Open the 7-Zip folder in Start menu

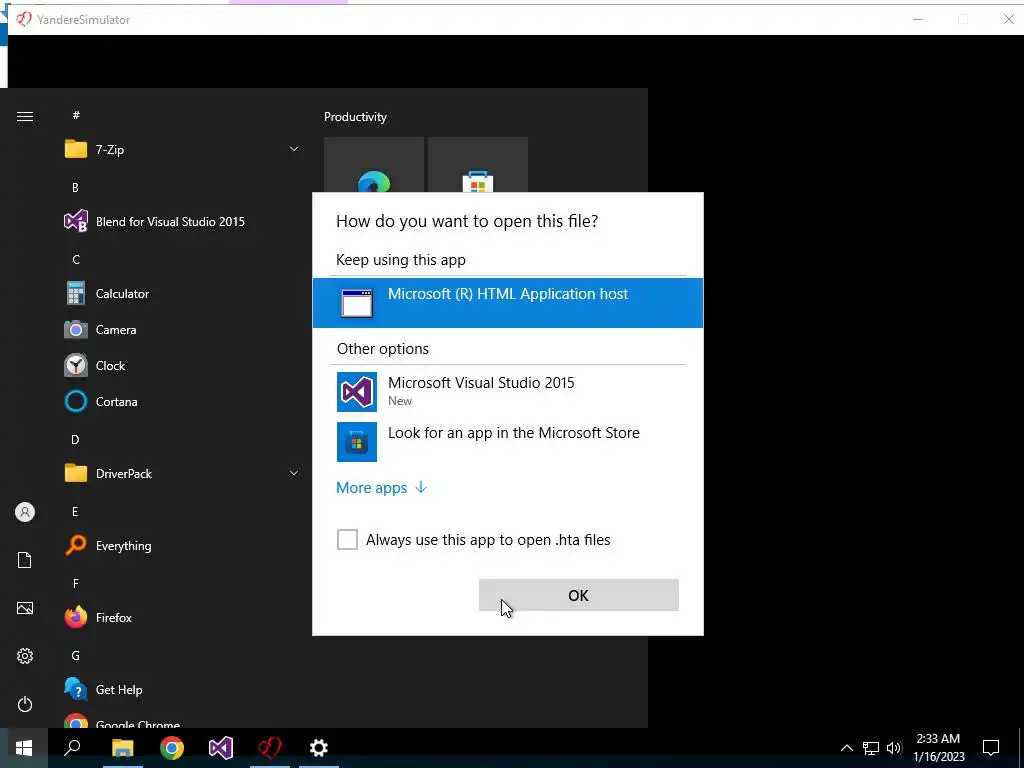pyautogui.click(x=182, y=150)
